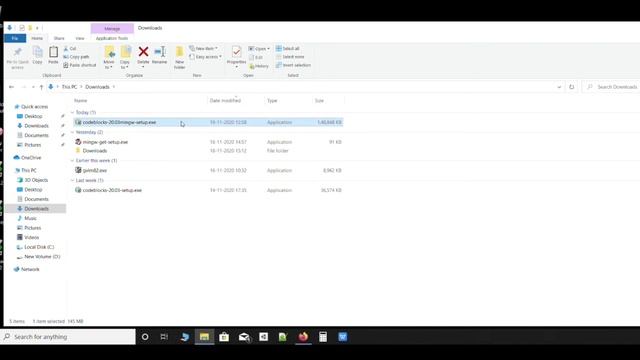Open Network in navigation pane
This screenshot has width=640, height=360.
[x=30, y=269]
